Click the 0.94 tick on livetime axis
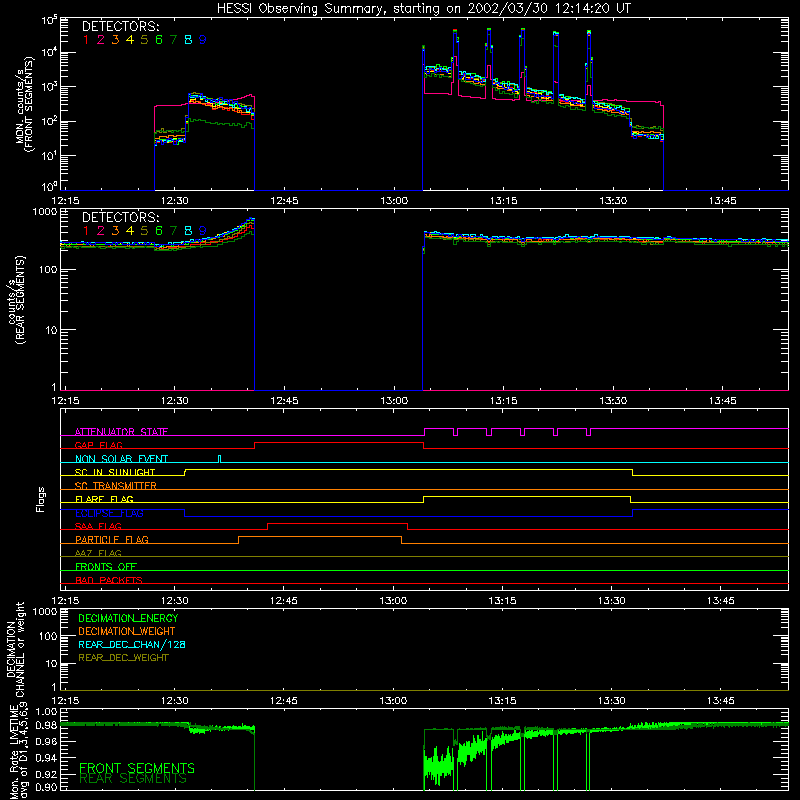 (46, 758)
